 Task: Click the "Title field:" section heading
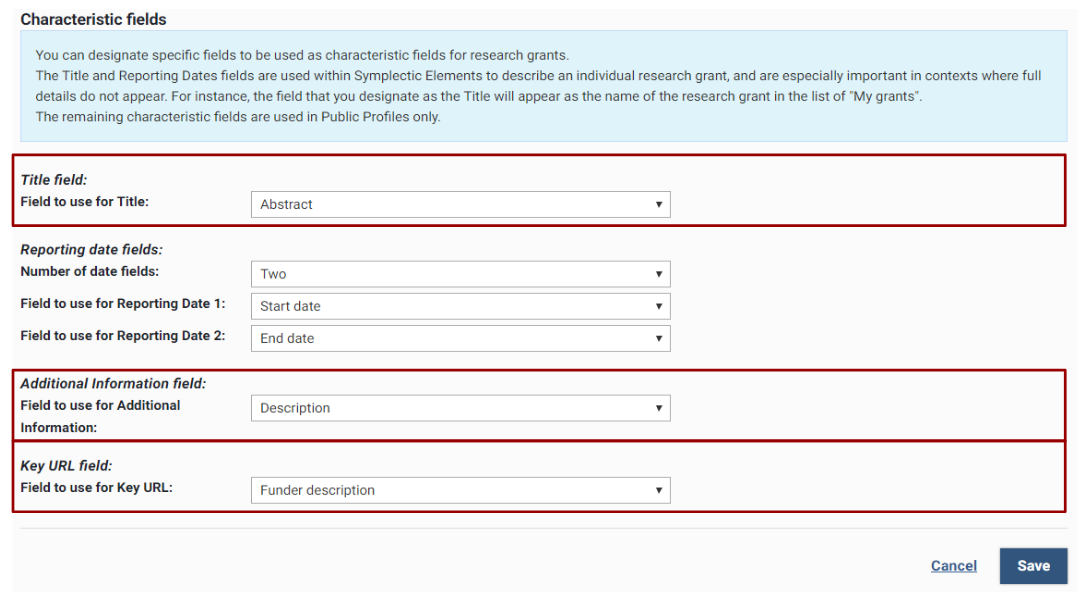[x=54, y=180]
